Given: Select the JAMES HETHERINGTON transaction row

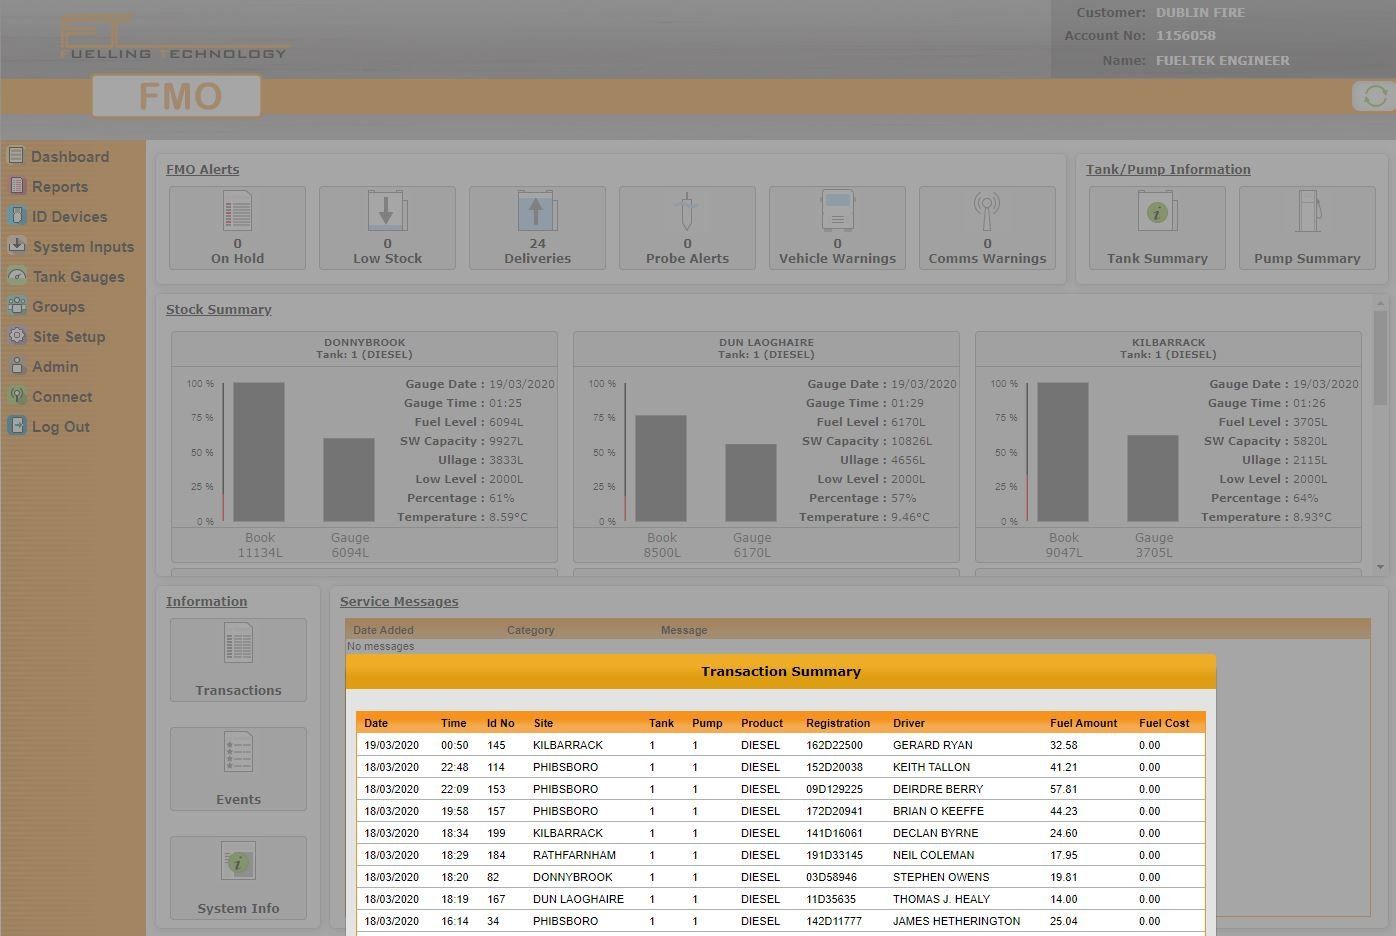Looking at the screenshot, I should [x=781, y=921].
